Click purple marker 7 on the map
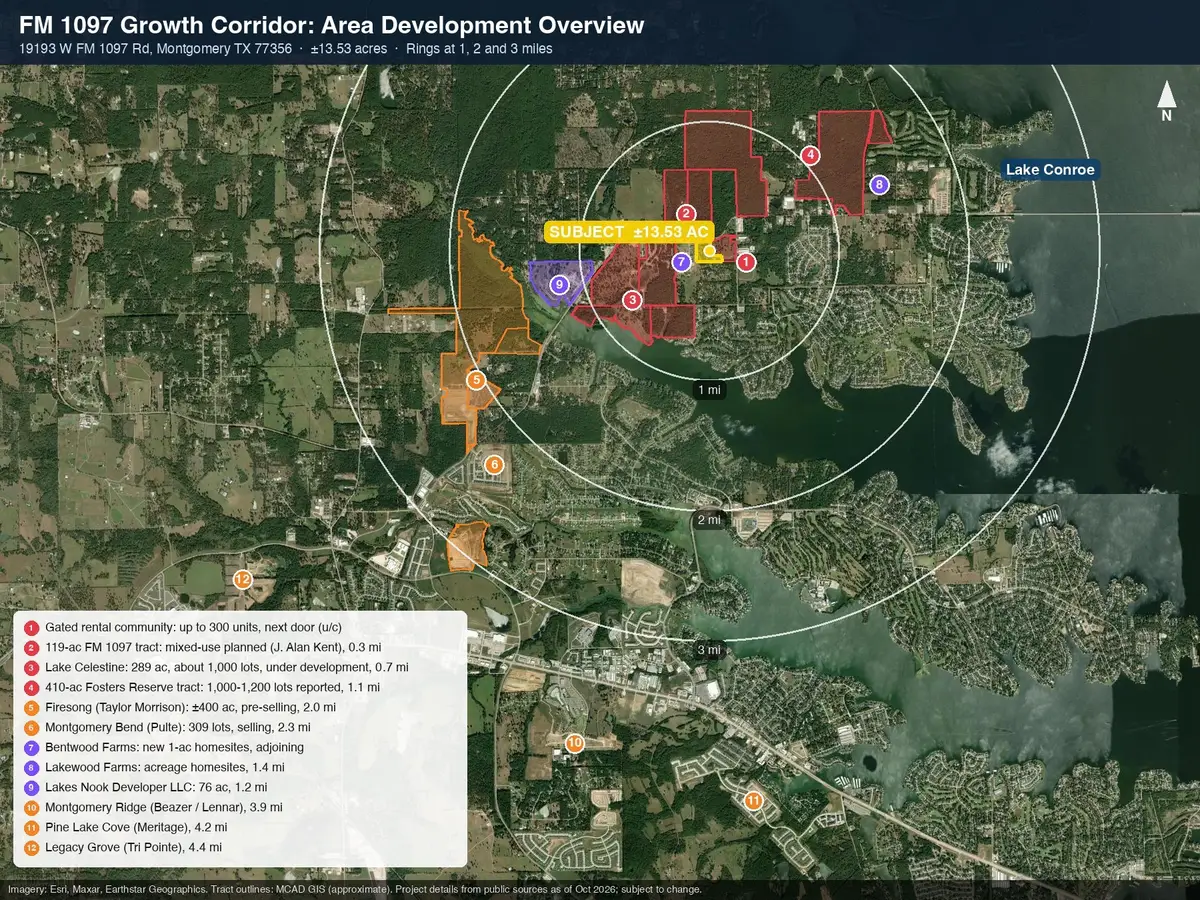 (x=681, y=262)
